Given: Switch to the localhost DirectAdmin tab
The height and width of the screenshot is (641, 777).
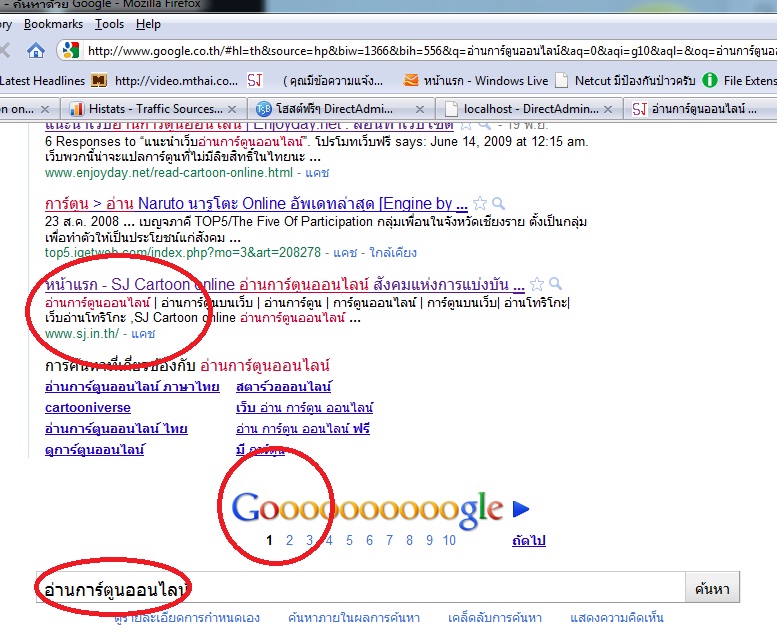Looking at the screenshot, I should pos(530,109).
